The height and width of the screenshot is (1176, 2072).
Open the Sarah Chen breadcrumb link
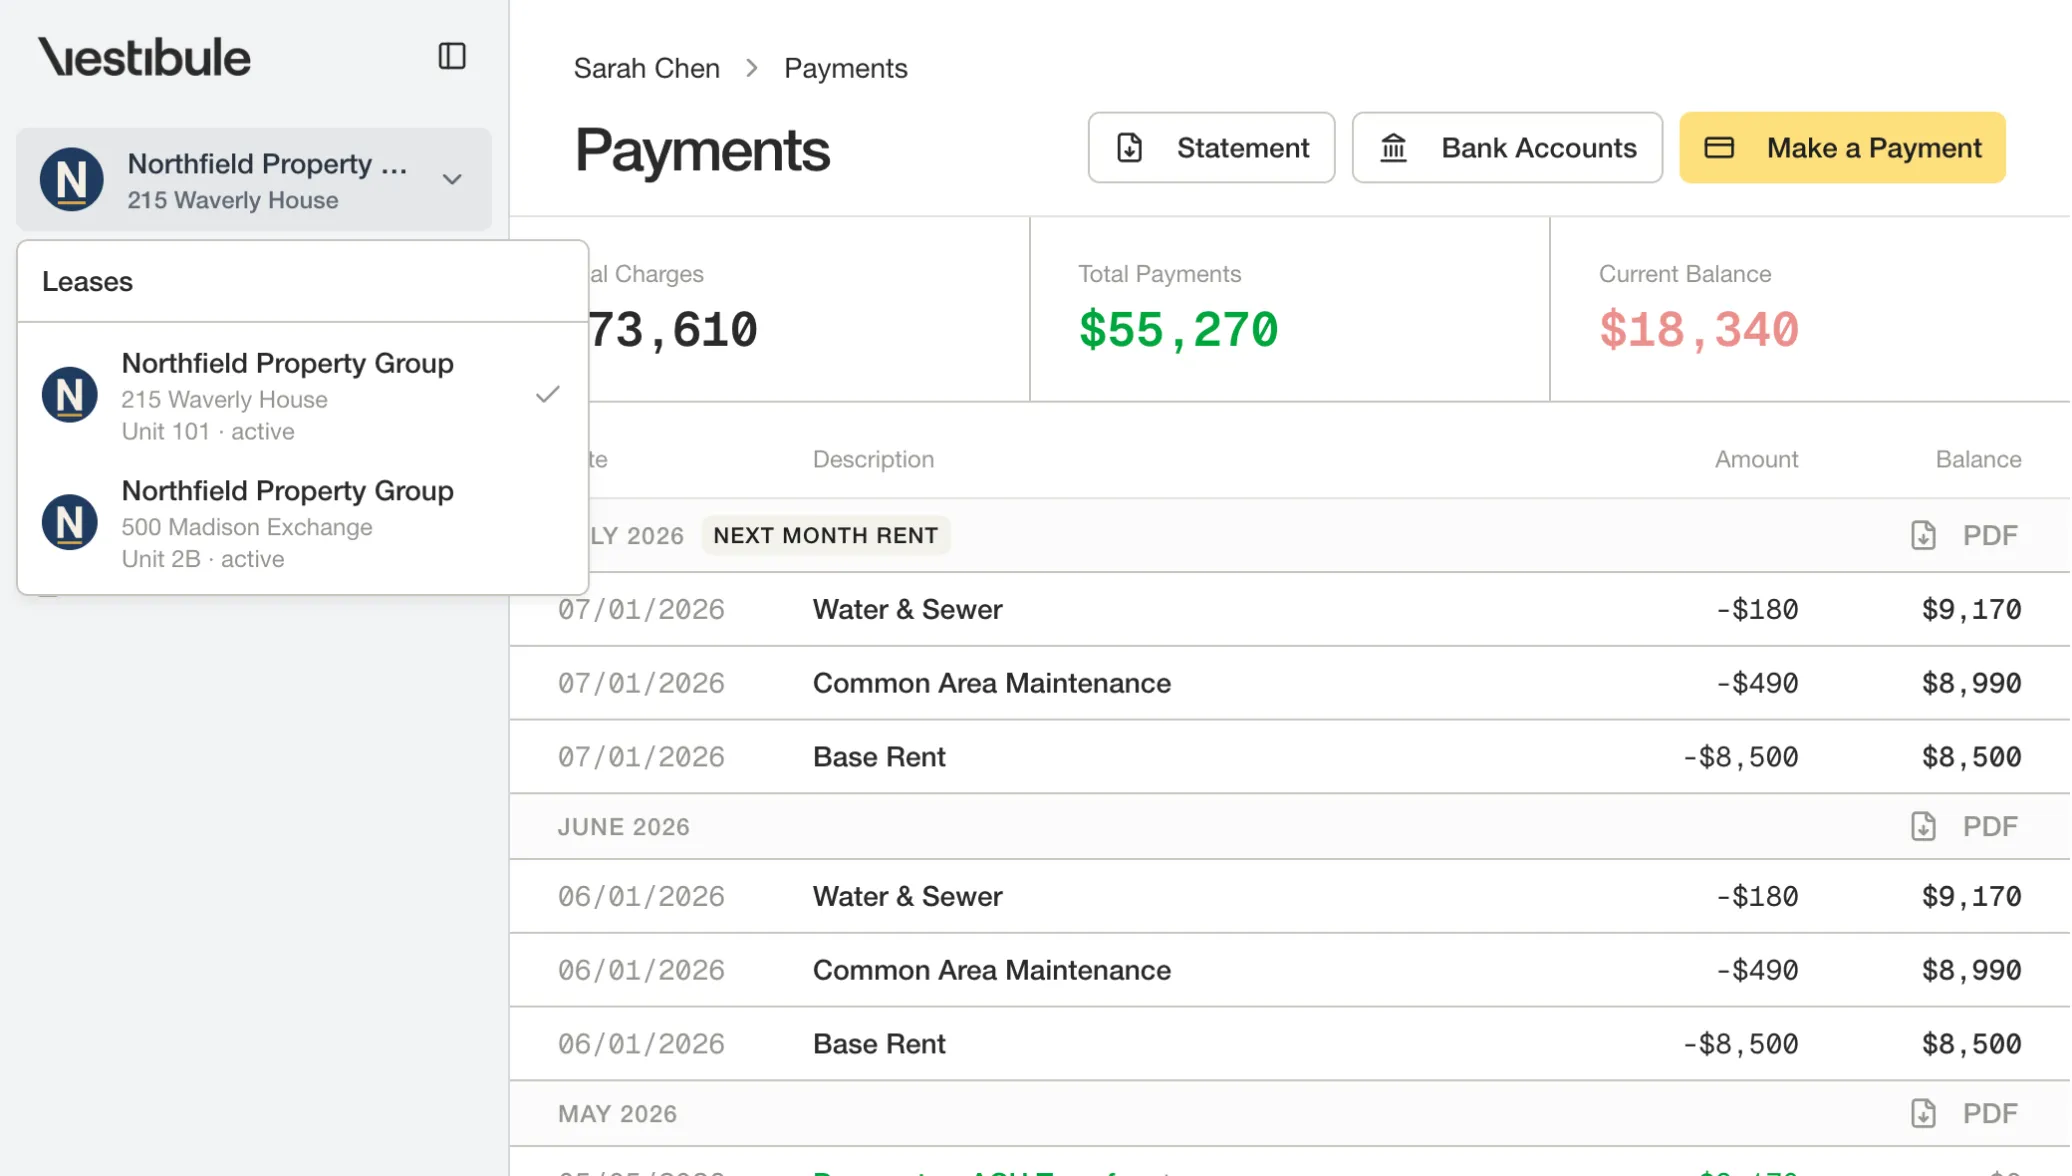pos(646,68)
